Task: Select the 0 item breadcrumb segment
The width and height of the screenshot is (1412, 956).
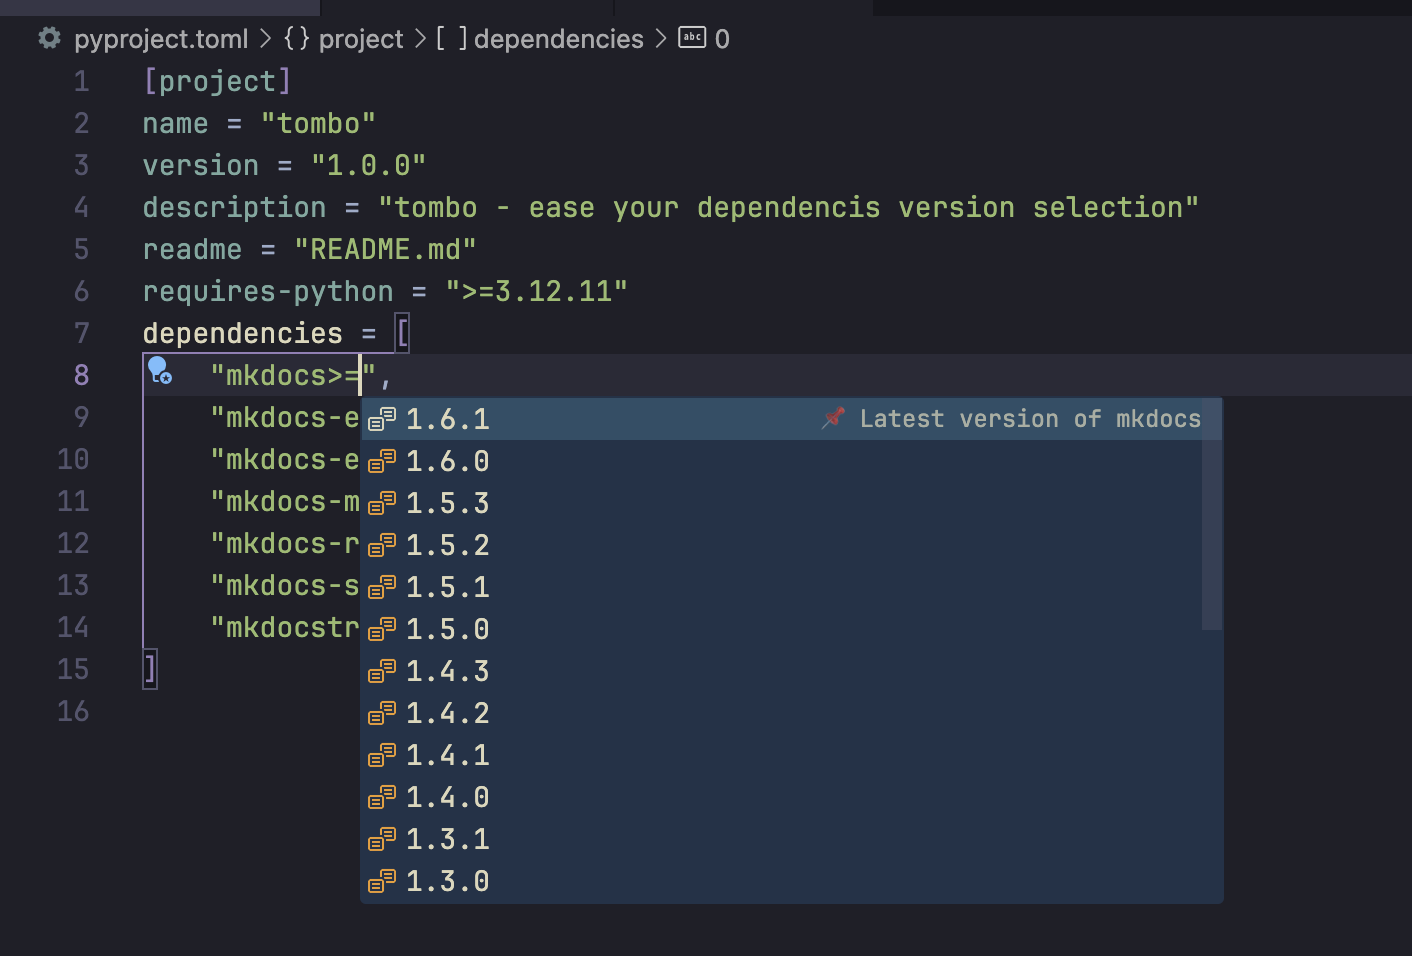Action: click(x=722, y=39)
